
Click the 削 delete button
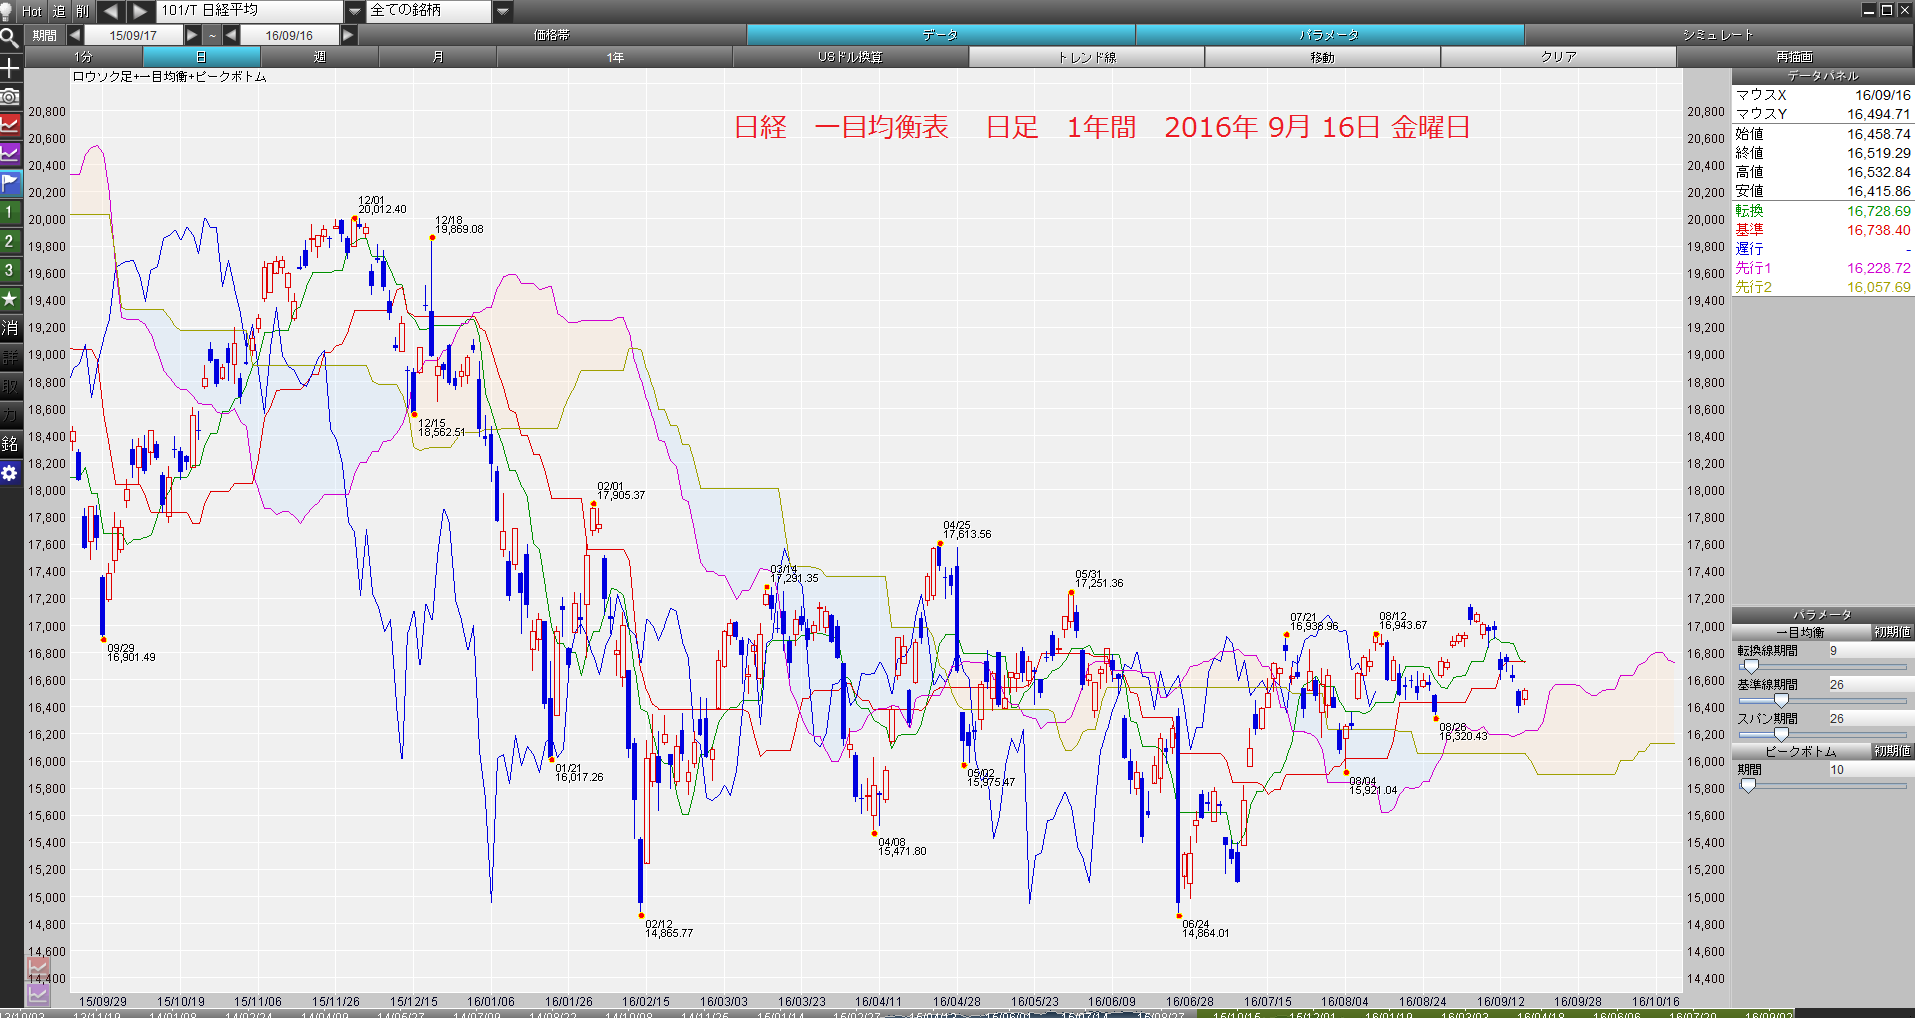82,11
